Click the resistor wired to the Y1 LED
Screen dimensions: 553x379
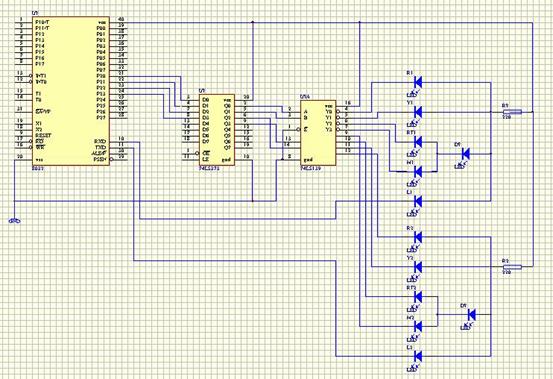[512, 112]
